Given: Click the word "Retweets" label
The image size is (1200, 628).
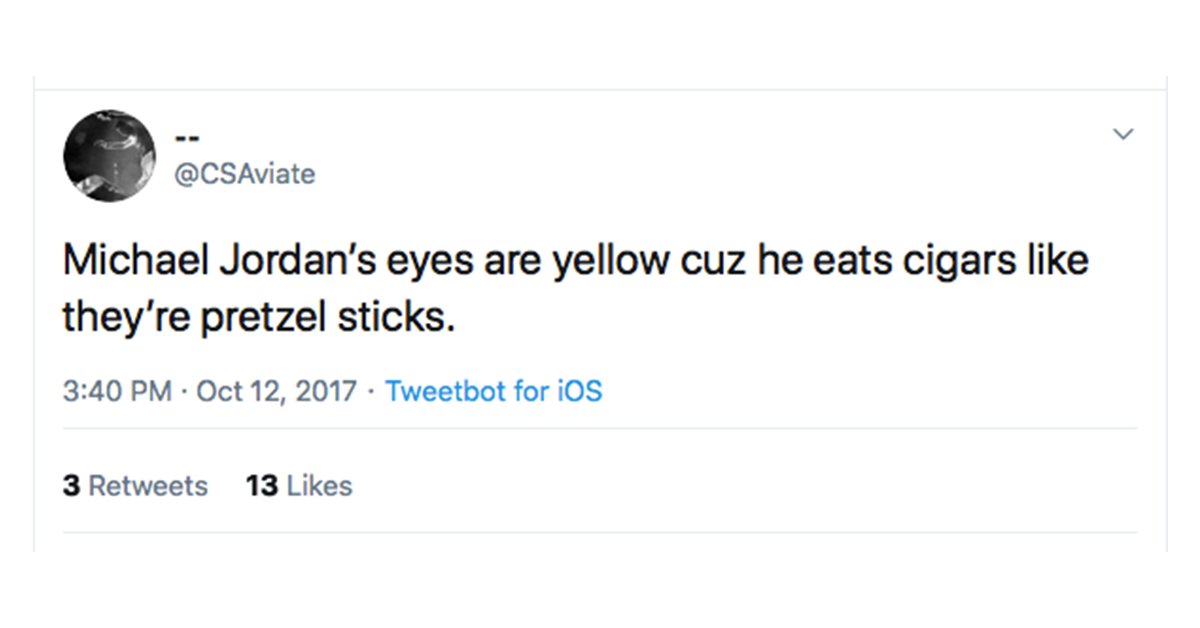Looking at the screenshot, I should pos(148,486).
